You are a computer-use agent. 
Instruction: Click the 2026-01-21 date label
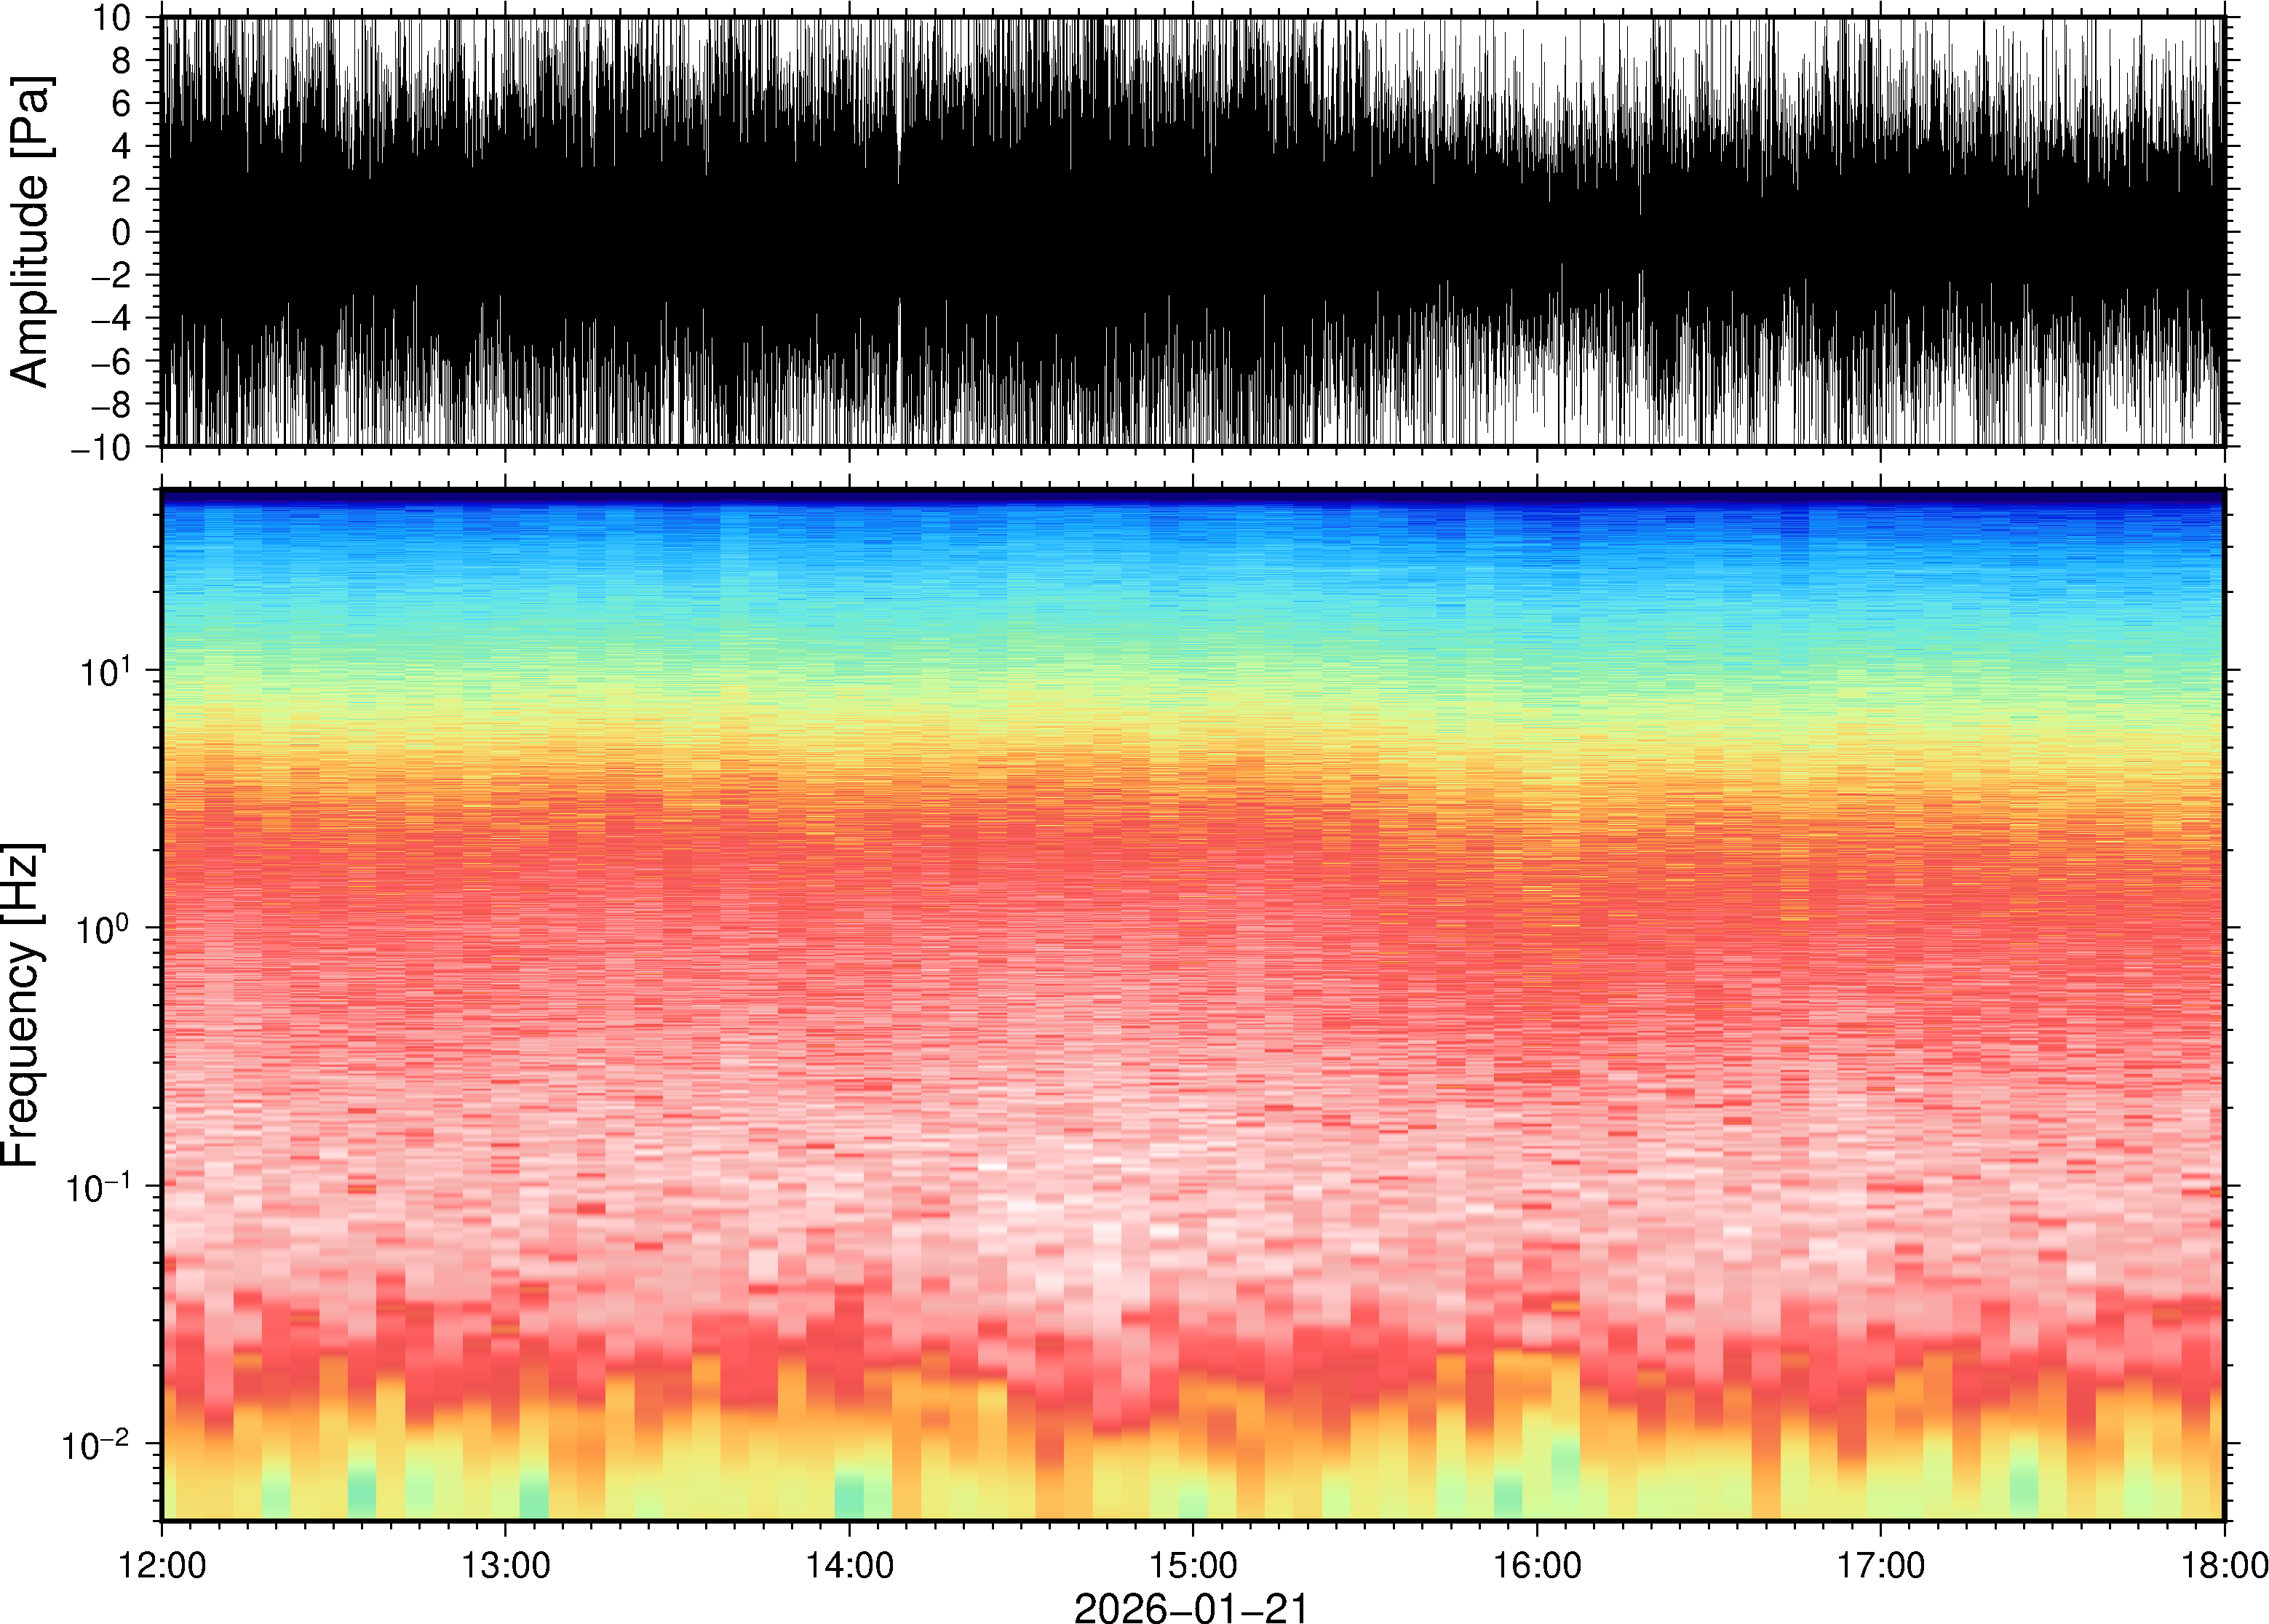pyautogui.click(x=1191, y=1607)
